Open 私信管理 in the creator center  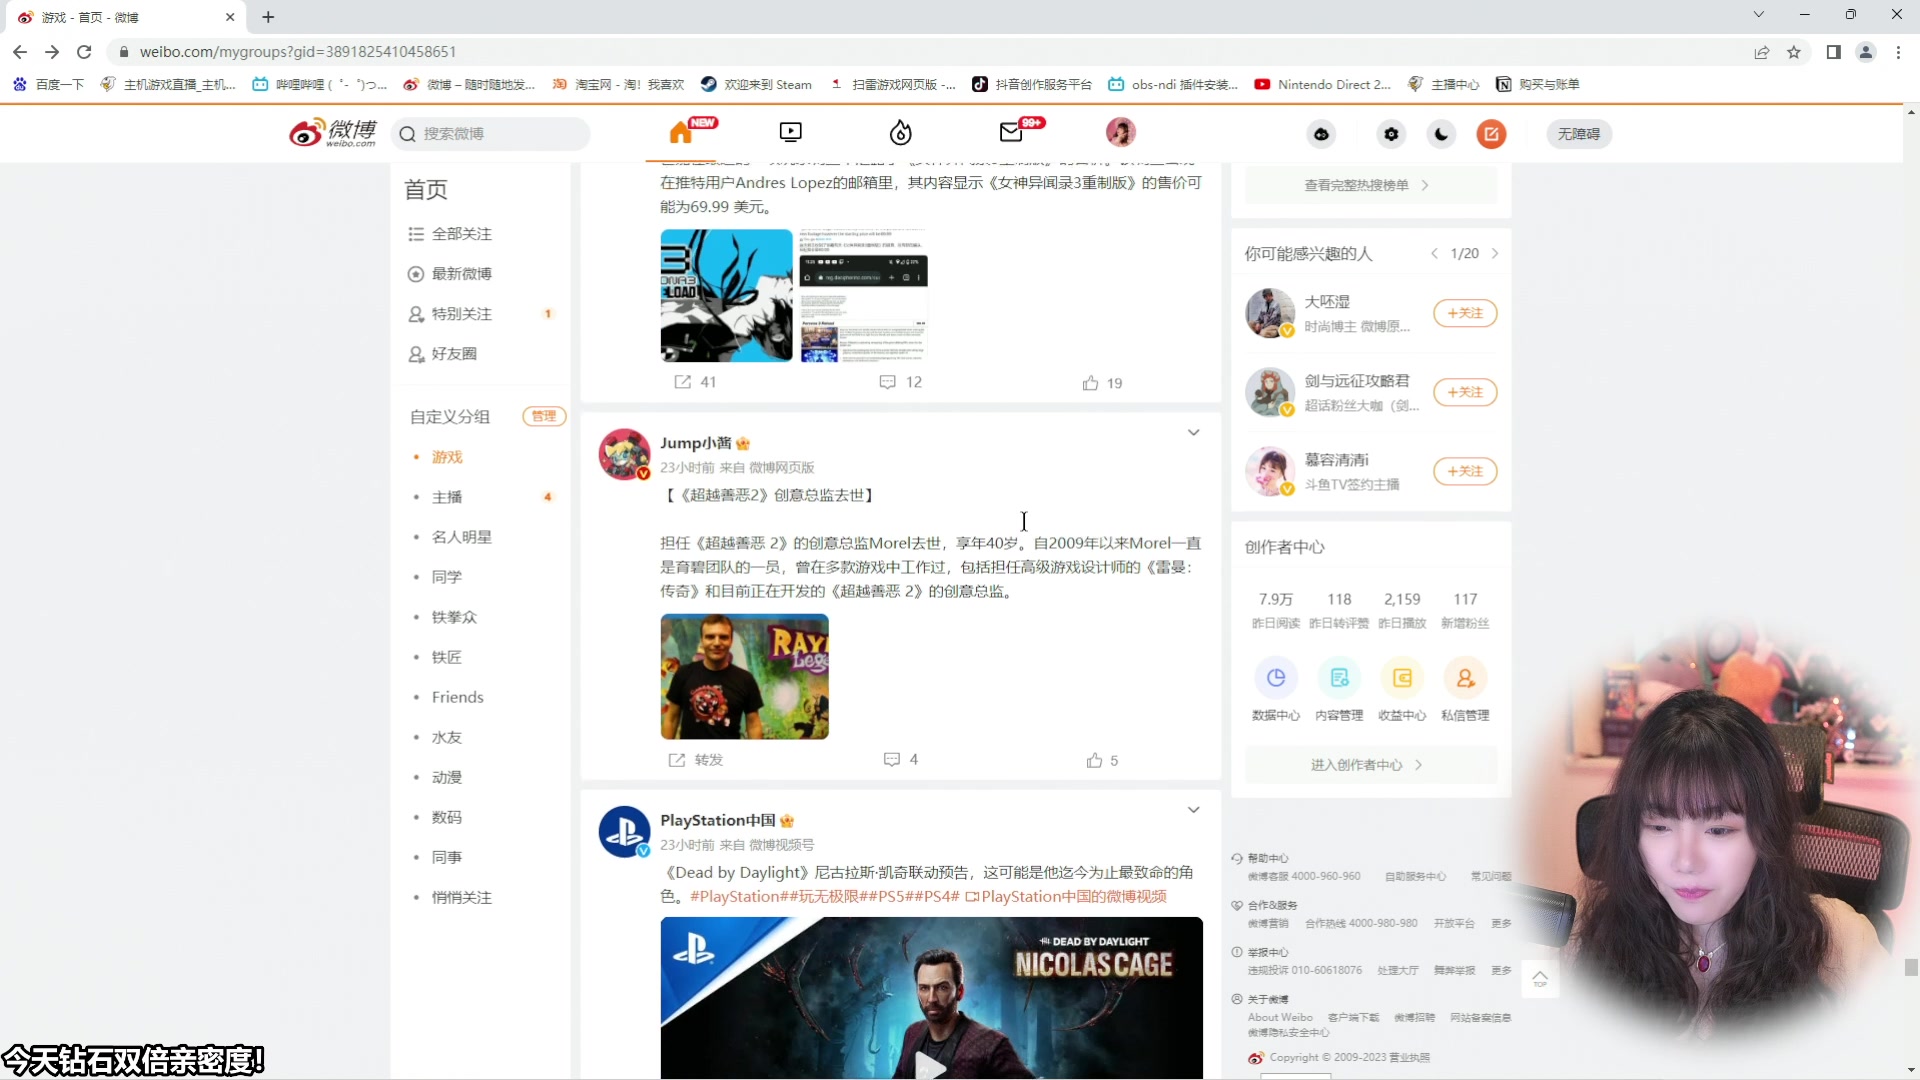1465,677
